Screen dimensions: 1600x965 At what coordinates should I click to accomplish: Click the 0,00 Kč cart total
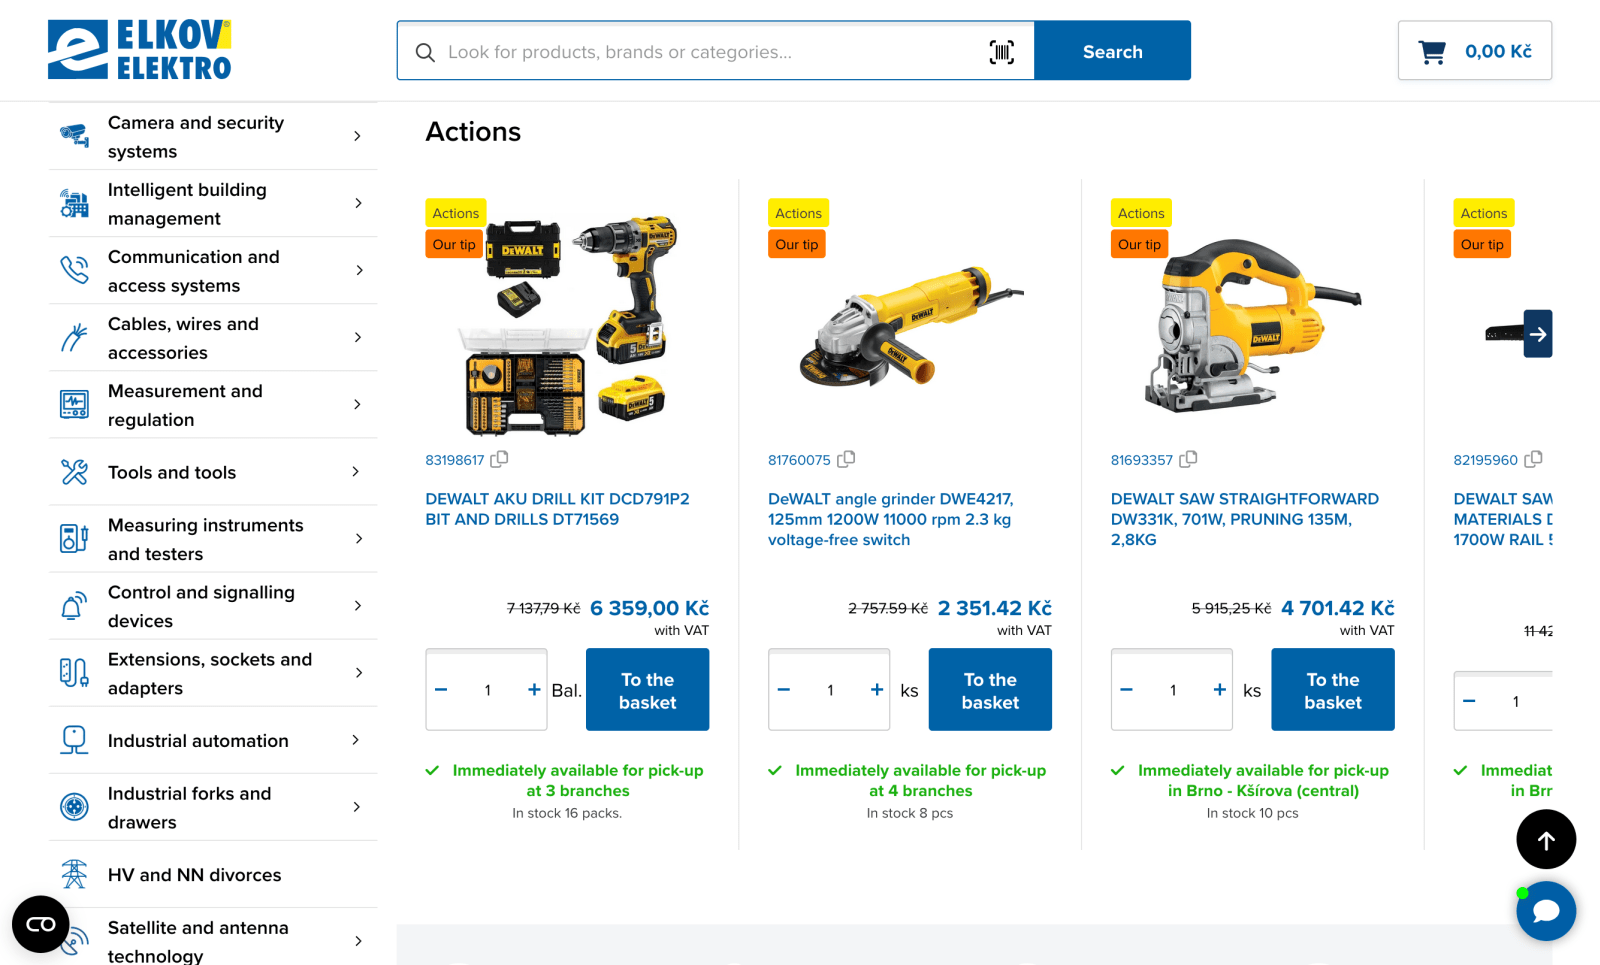tap(1498, 51)
